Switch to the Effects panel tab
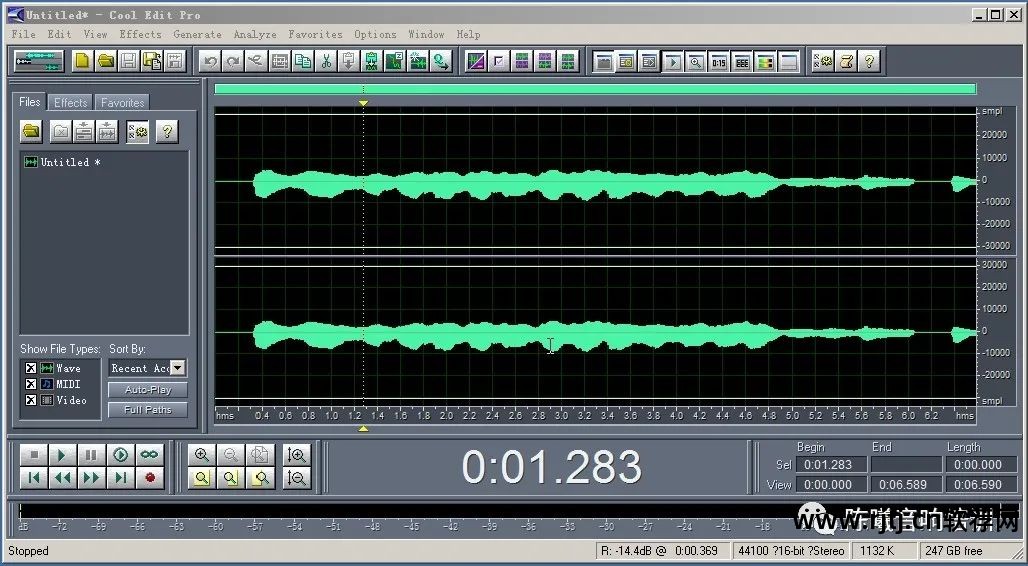 click(x=70, y=102)
